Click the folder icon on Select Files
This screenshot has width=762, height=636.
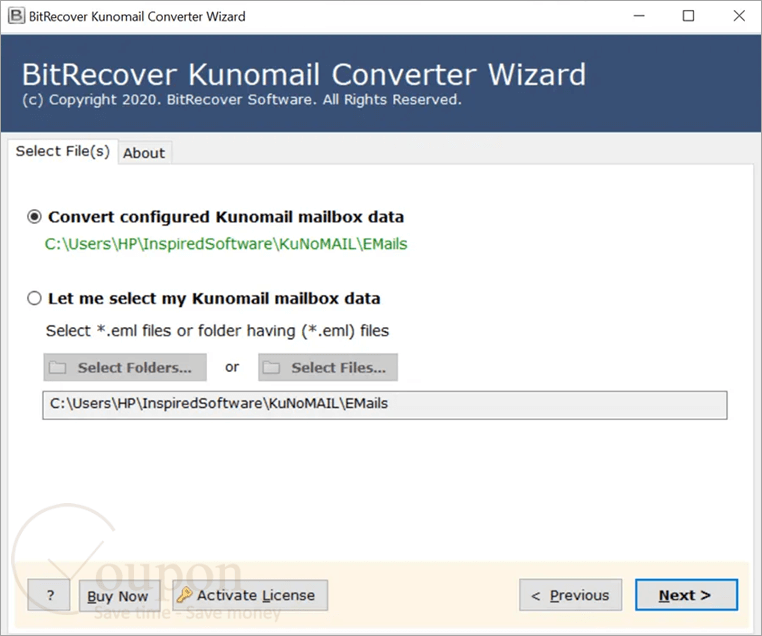pyautogui.click(x=271, y=367)
